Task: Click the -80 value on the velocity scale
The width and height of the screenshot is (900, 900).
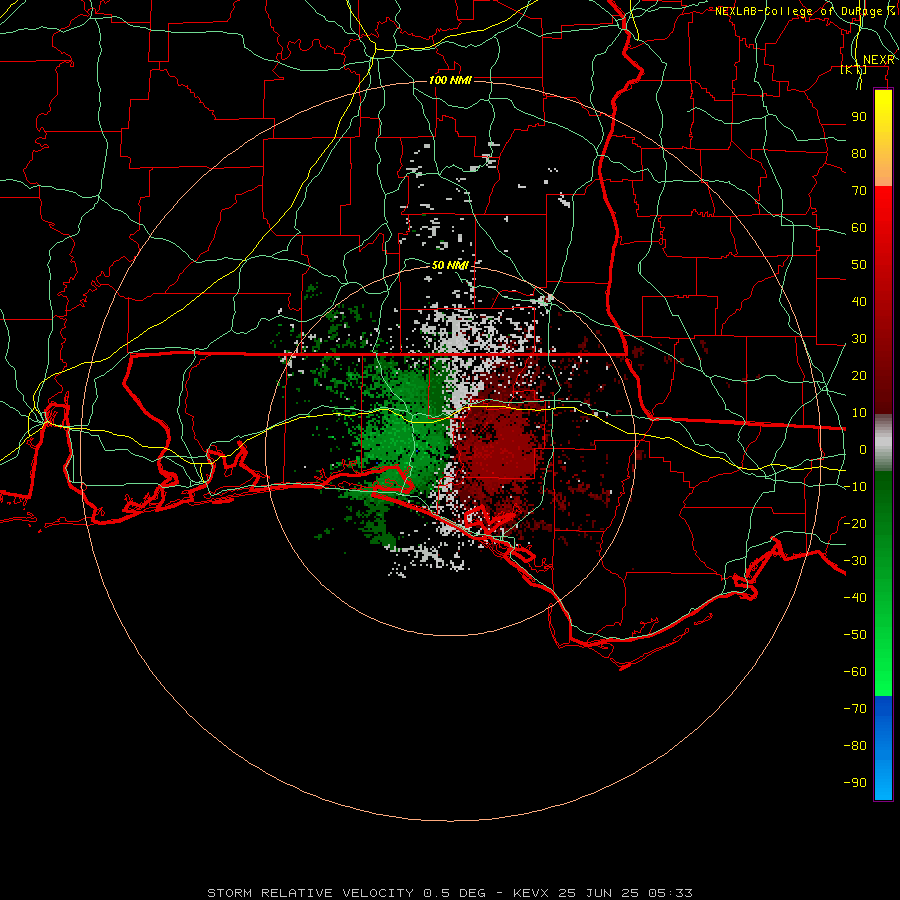Action: 855,746
